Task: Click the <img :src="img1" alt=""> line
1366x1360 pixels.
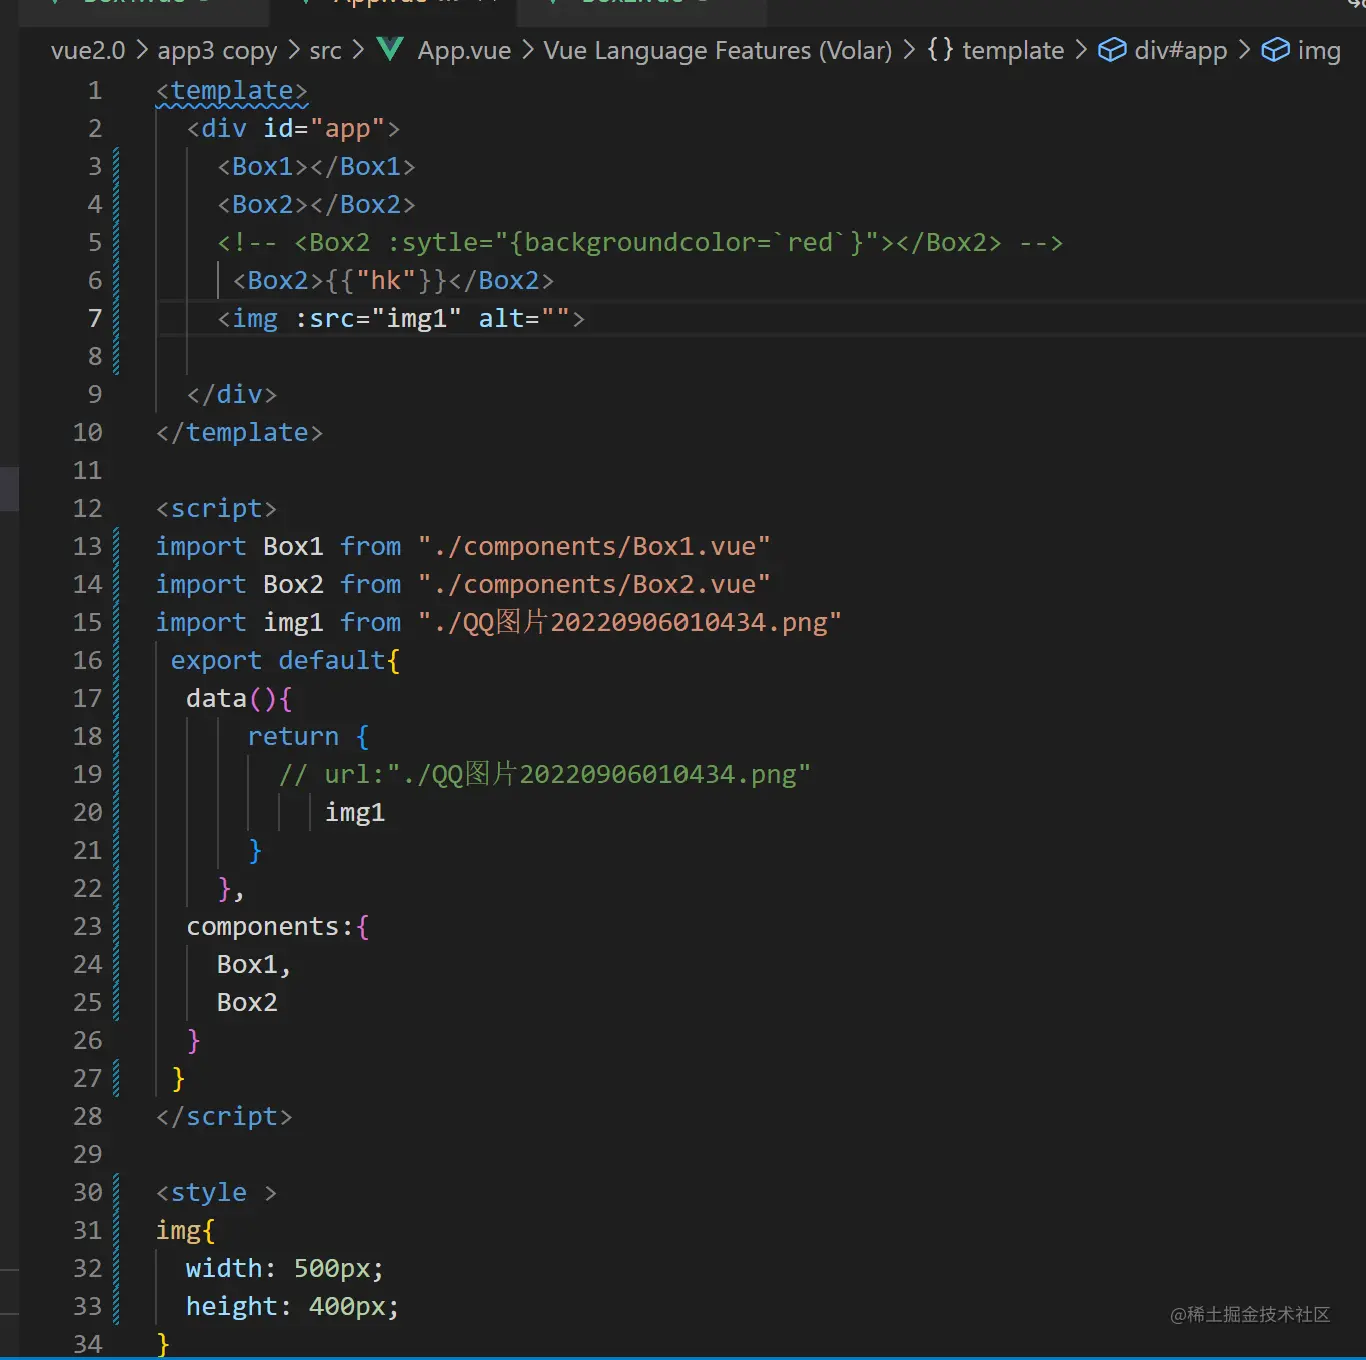Action: [x=401, y=319]
